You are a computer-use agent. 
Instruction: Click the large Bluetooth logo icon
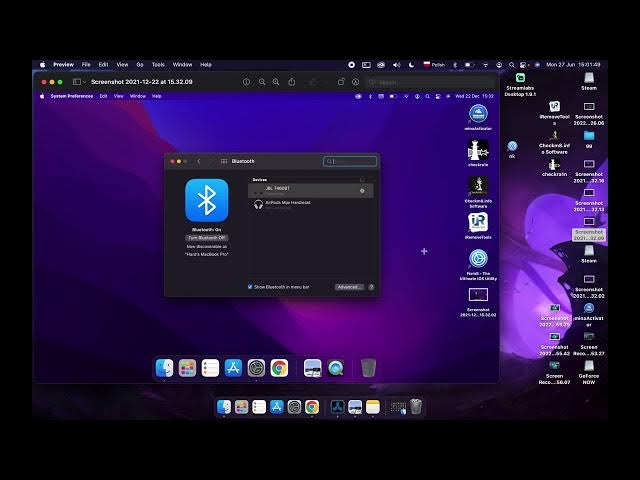(207, 200)
